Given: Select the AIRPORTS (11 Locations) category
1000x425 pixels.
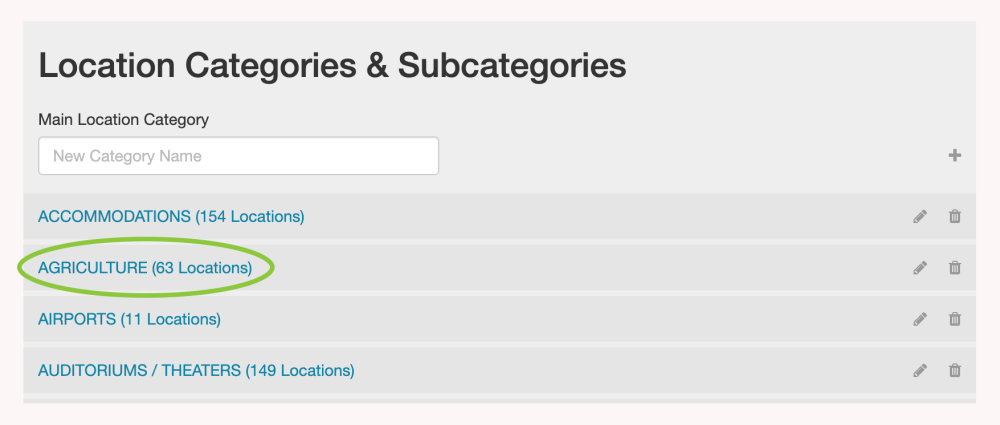Looking at the screenshot, I should pos(129,320).
